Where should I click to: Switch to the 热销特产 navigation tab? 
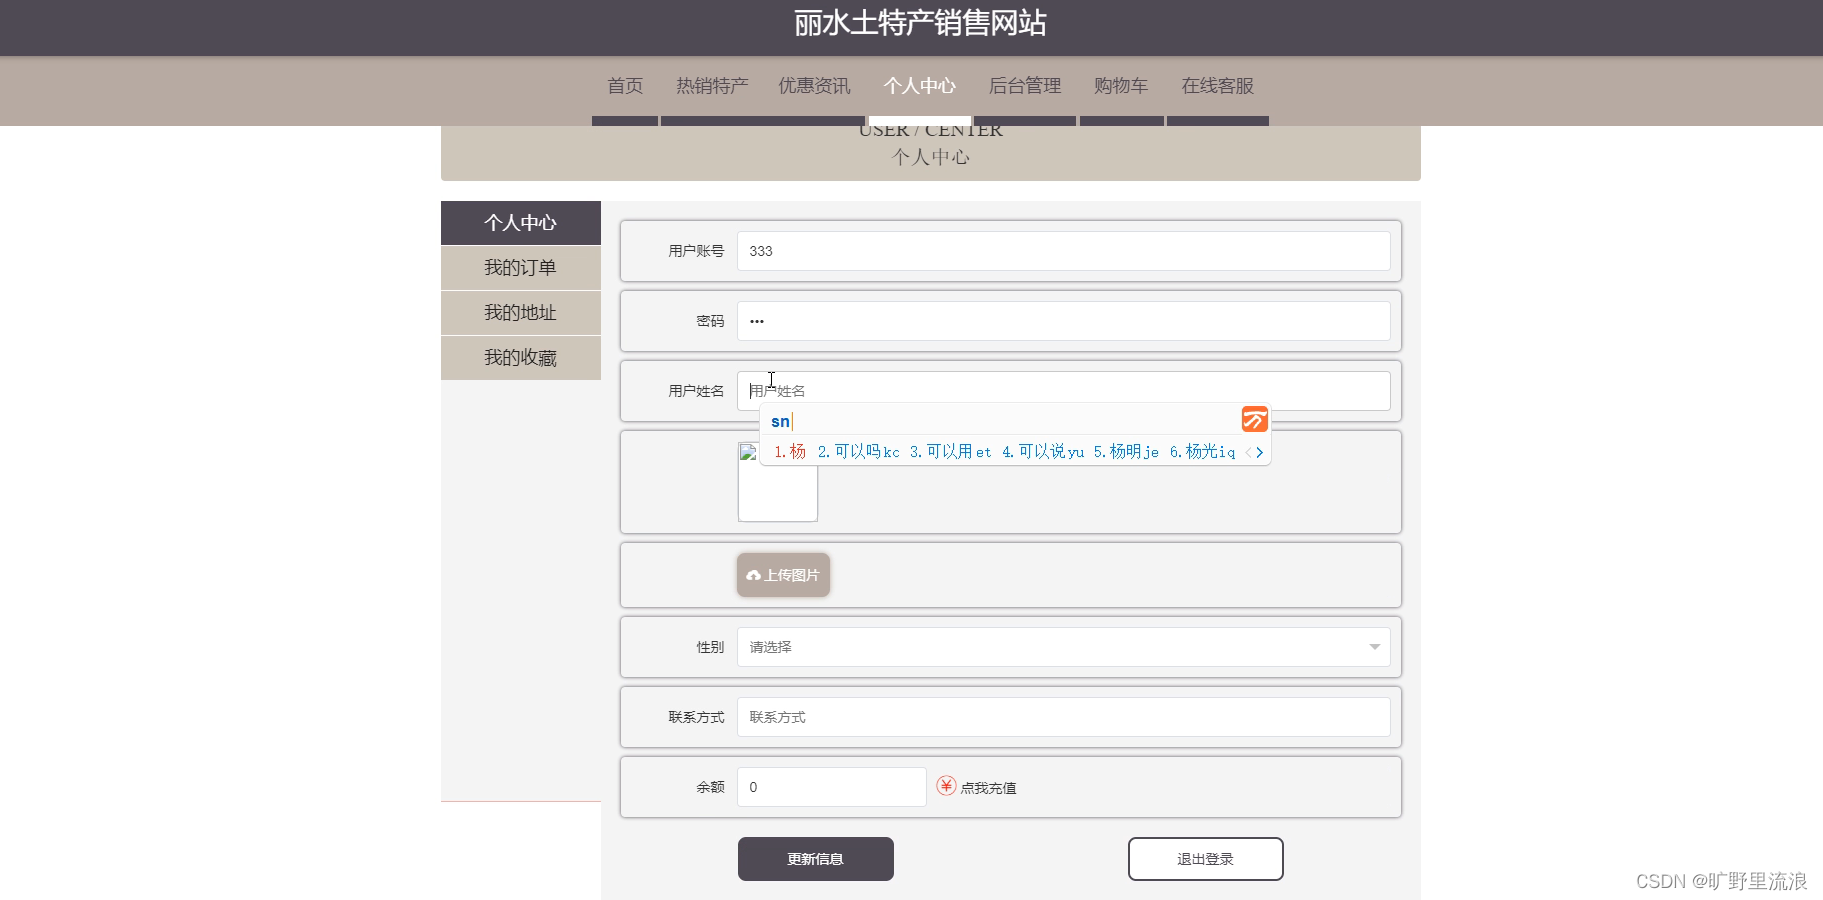tap(711, 86)
